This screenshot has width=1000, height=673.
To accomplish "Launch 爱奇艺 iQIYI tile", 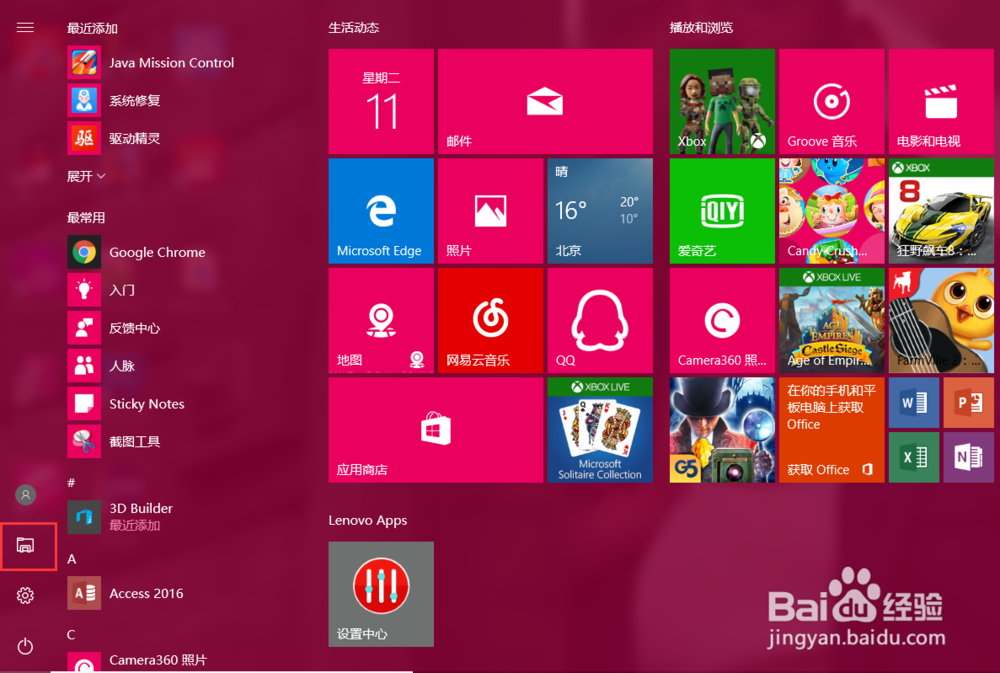I will pos(723,211).
